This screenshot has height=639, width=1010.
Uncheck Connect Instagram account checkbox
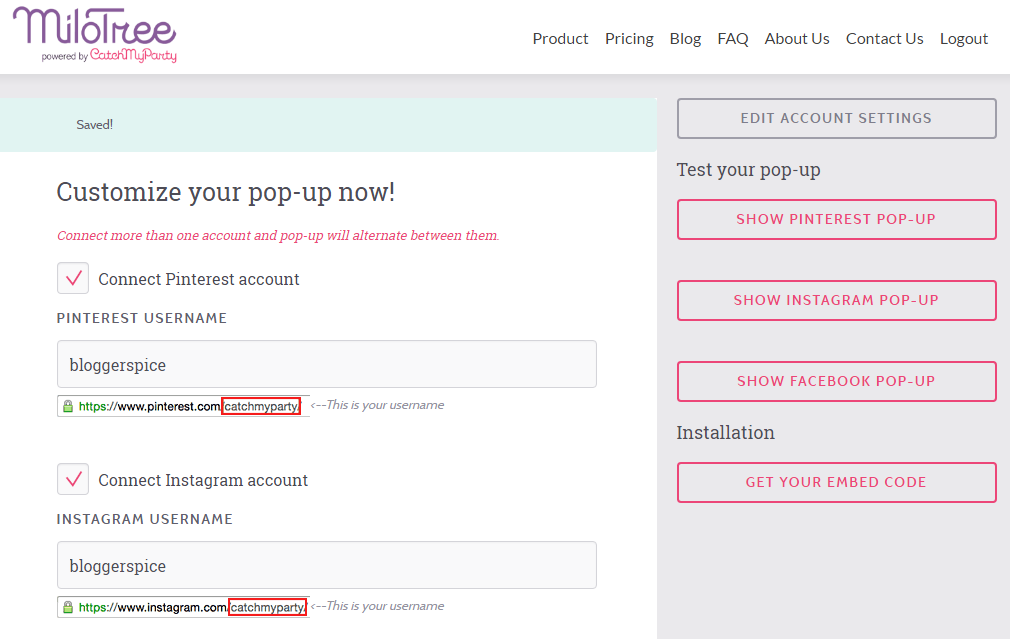click(x=73, y=479)
